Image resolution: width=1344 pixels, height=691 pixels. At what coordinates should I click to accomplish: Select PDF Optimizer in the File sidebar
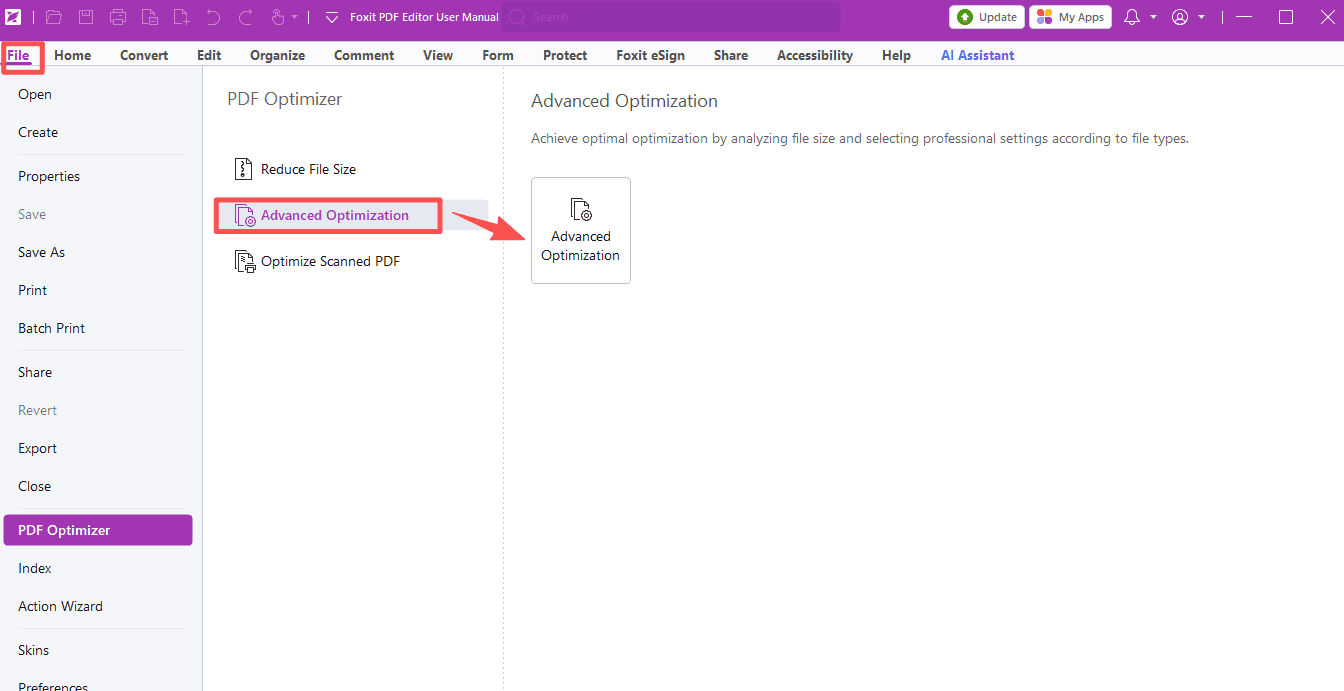(98, 530)
